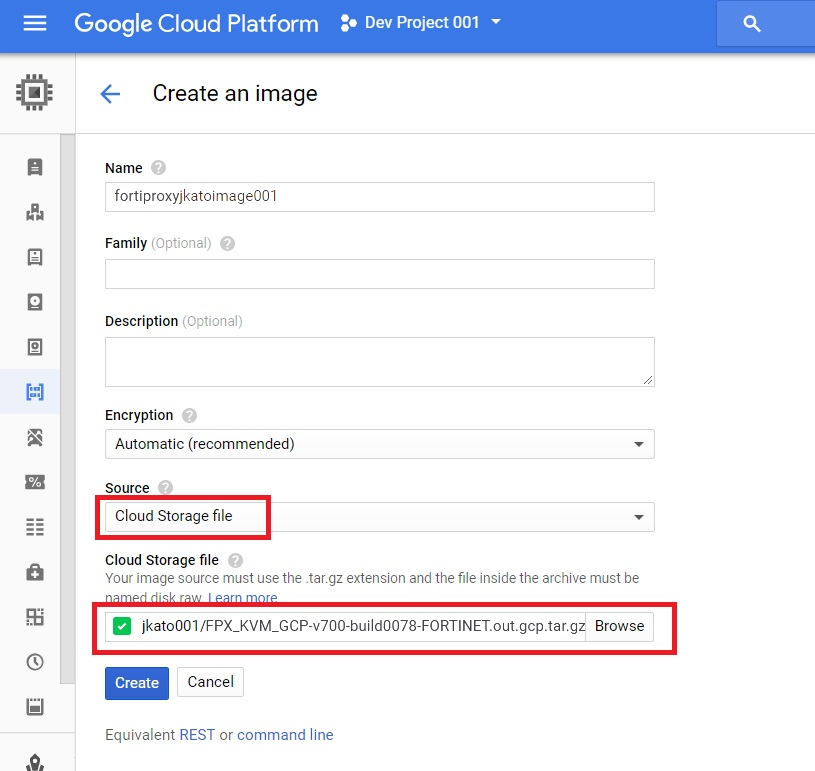
Task: Open the Compute Engine chip logo icon
Action: [x=35, y=90]
